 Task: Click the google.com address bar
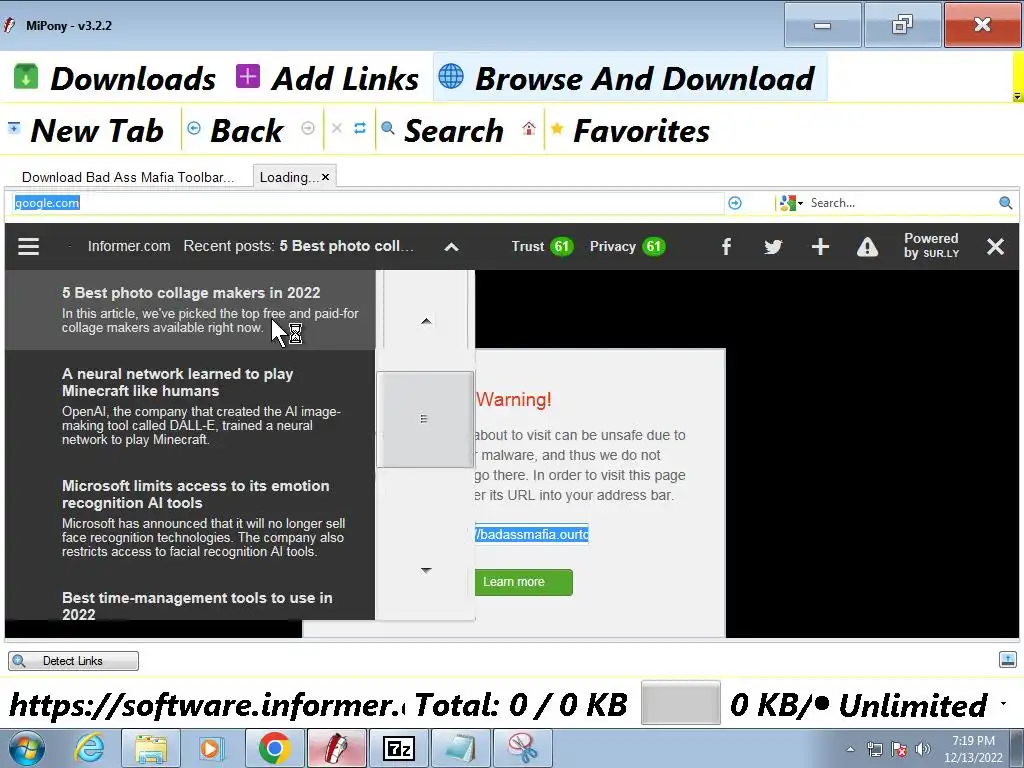[x=366, y=203]
